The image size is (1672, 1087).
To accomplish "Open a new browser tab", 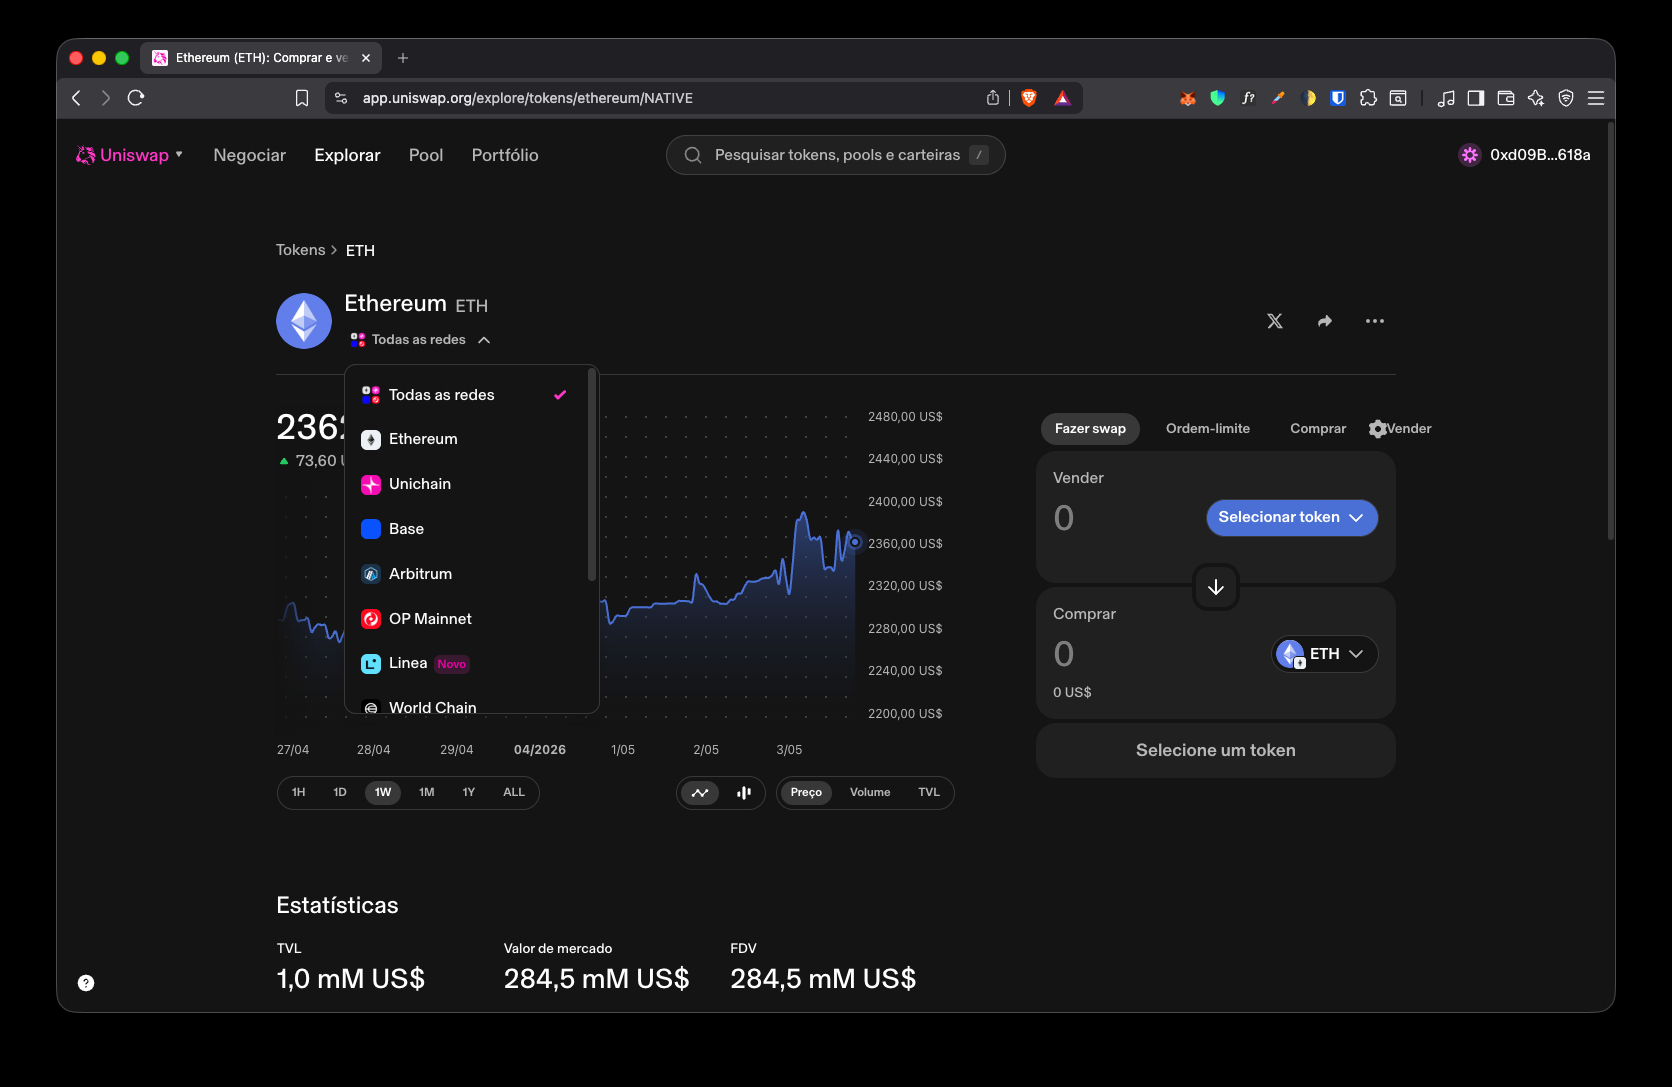I will pos(403,58).
